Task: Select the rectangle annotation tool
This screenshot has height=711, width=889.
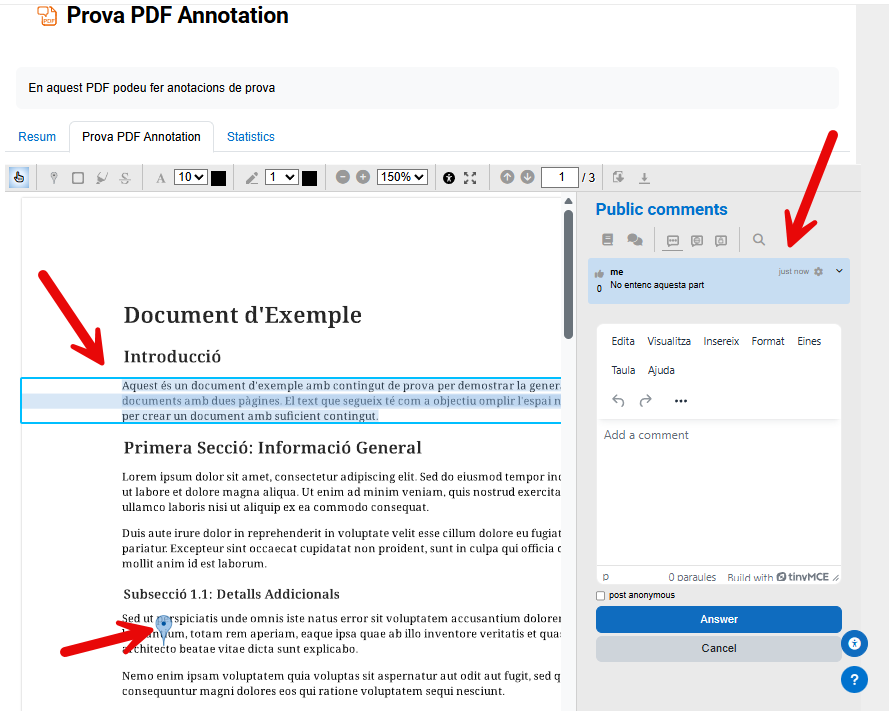Action: pos(78,178)
